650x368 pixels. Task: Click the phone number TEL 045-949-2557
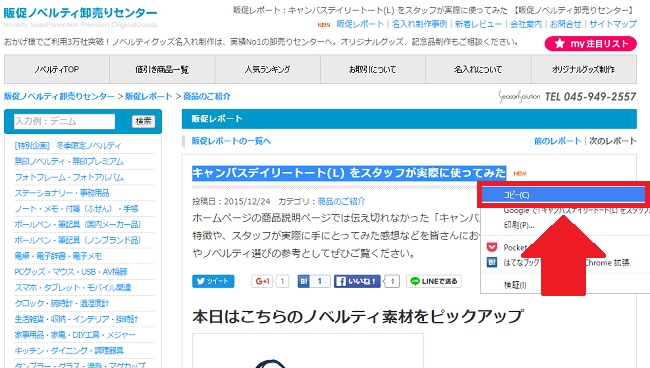pyautogui.click(x=590, y=97)
